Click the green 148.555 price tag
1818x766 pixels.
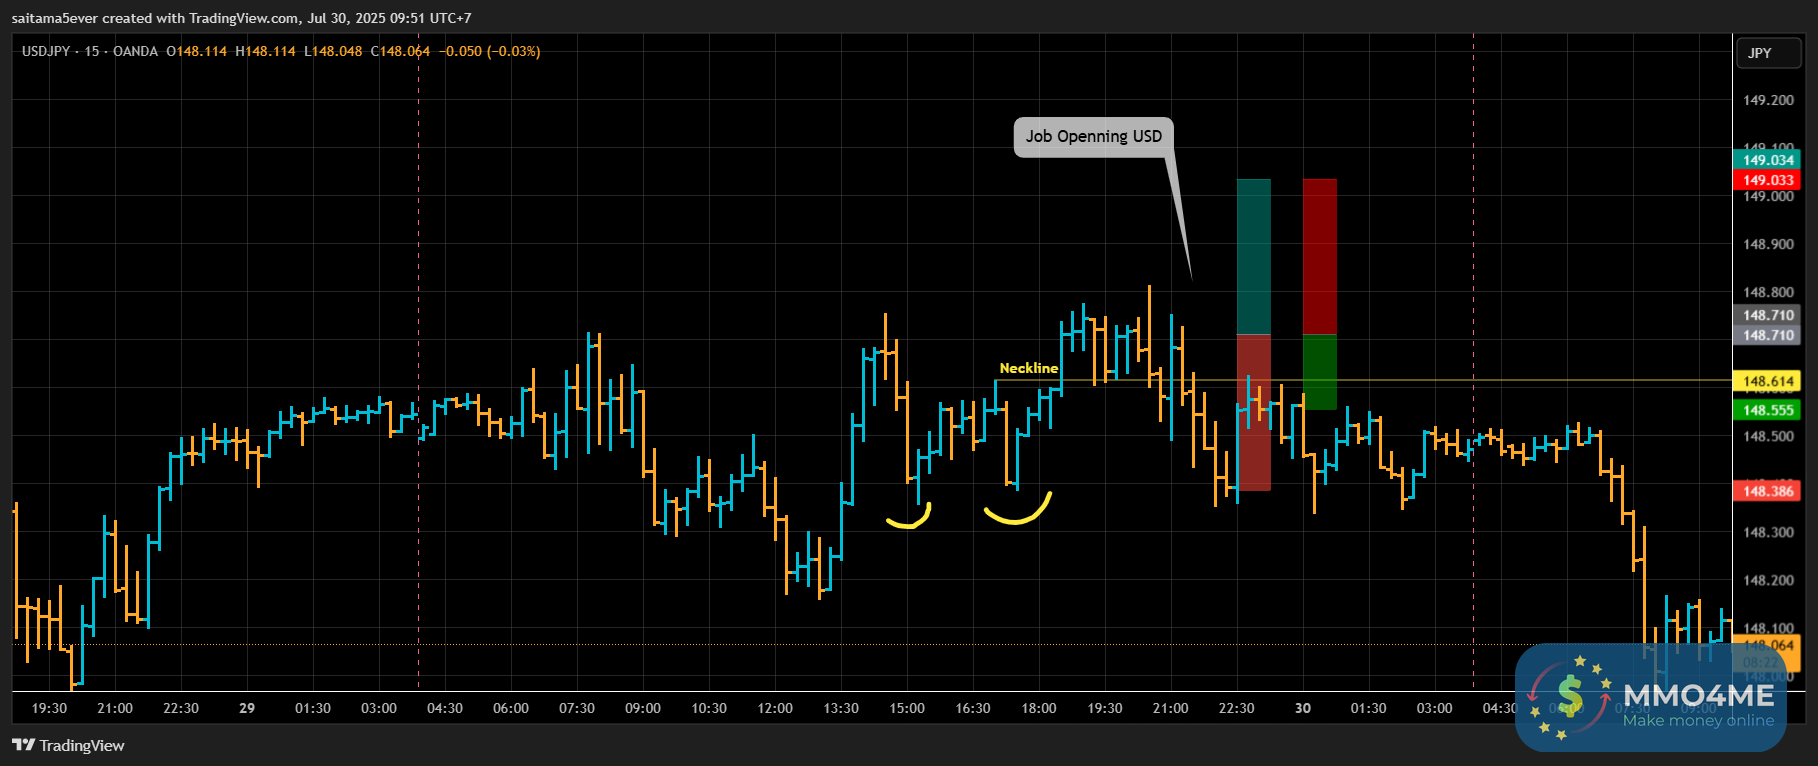tap(1768, 410)
